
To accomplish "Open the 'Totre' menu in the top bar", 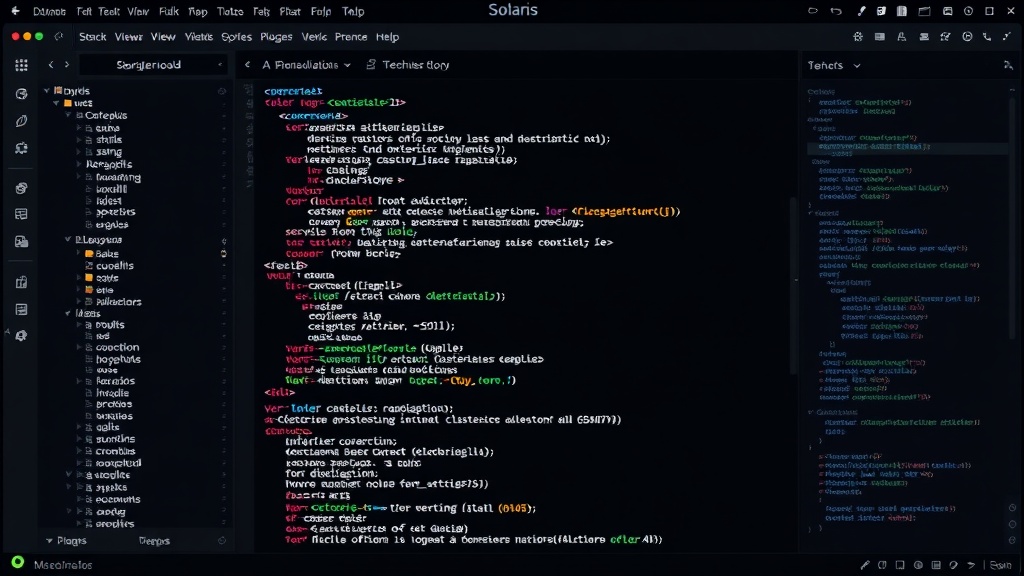I will point(230,11).
